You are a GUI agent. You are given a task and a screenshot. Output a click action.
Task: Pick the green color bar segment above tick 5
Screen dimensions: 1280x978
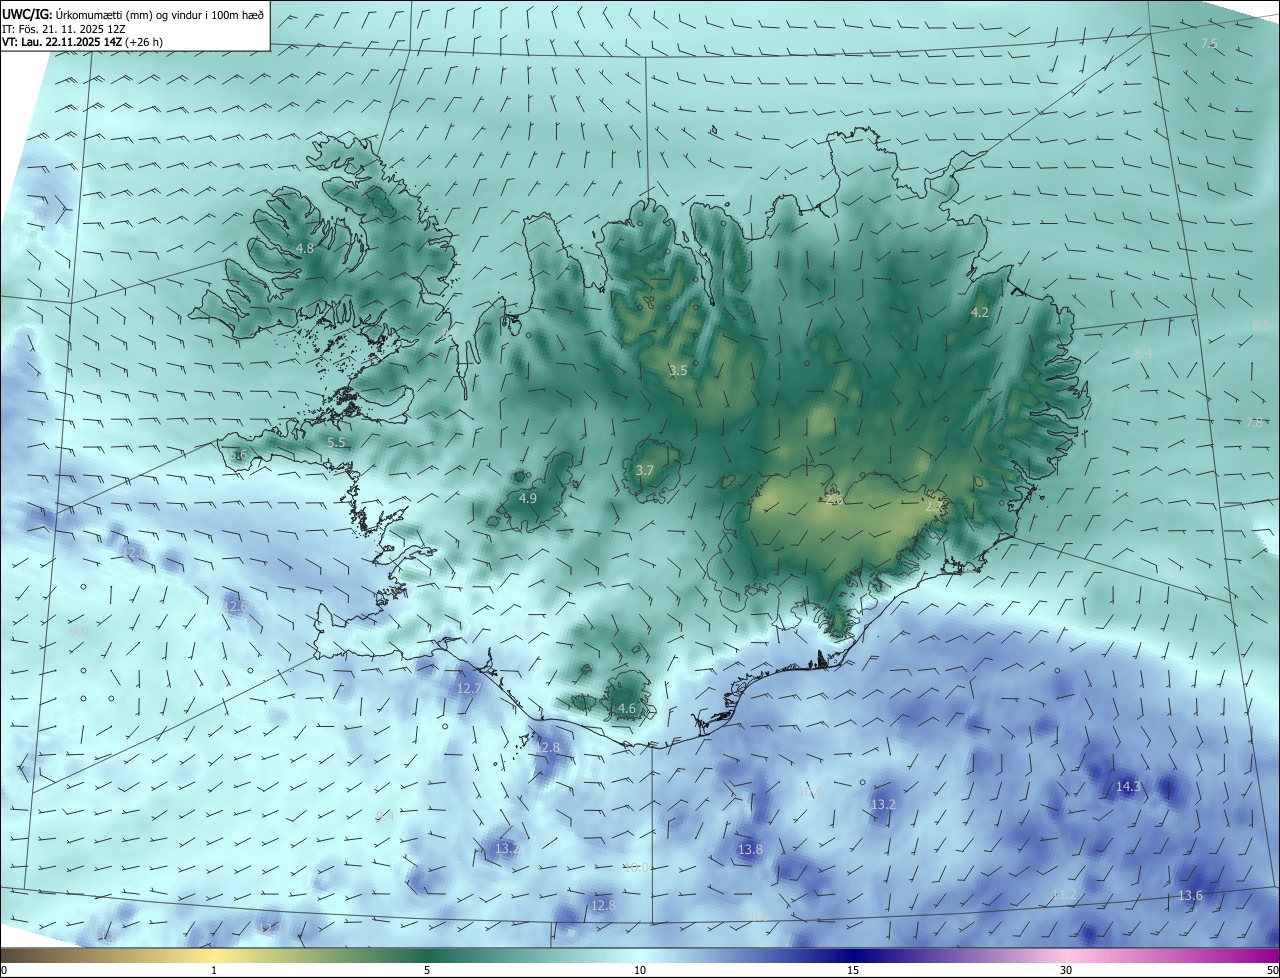(x=427, y=955)
